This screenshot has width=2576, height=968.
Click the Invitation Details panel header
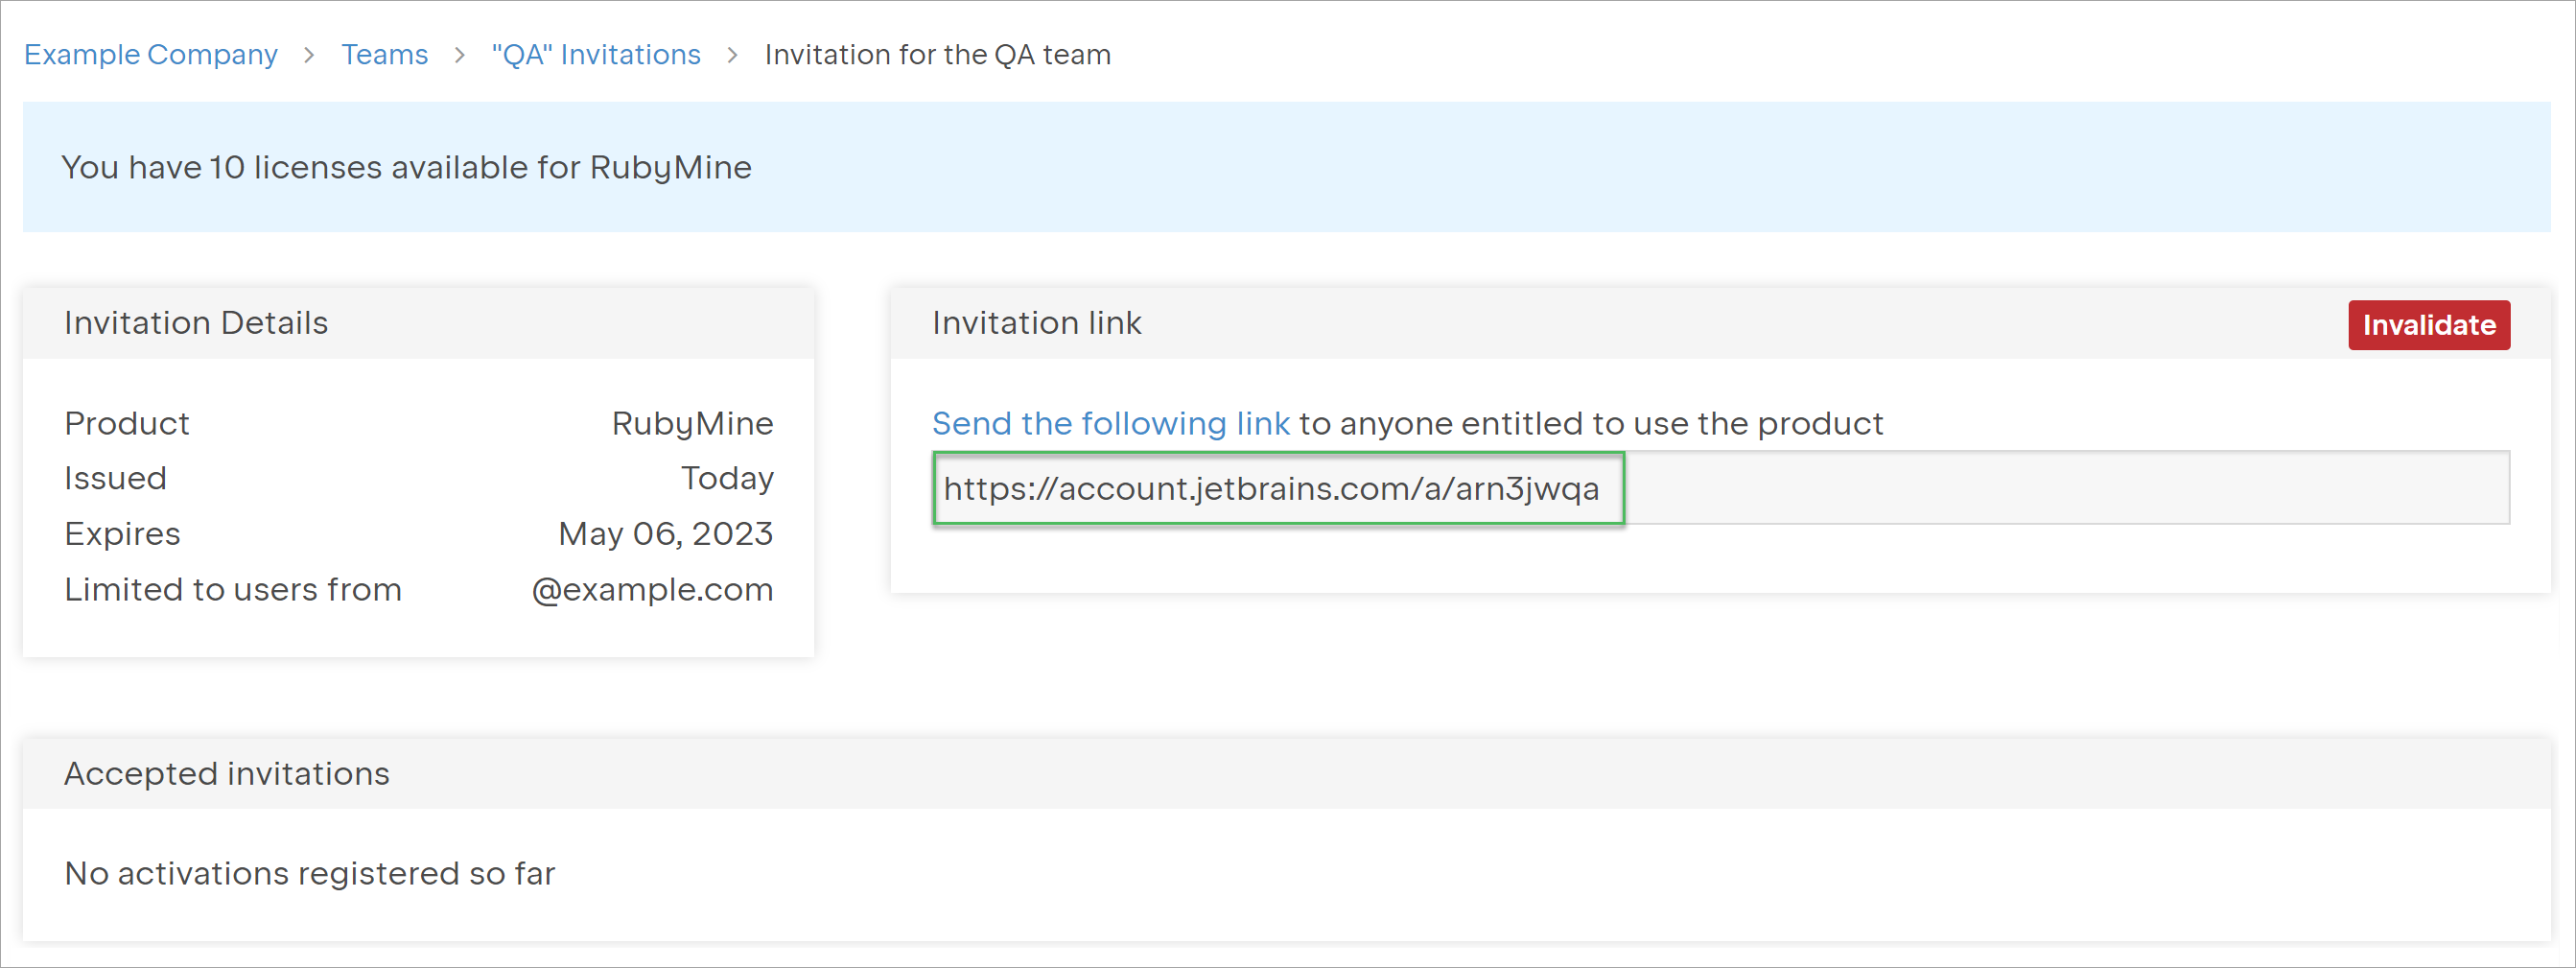coord(196,323)
